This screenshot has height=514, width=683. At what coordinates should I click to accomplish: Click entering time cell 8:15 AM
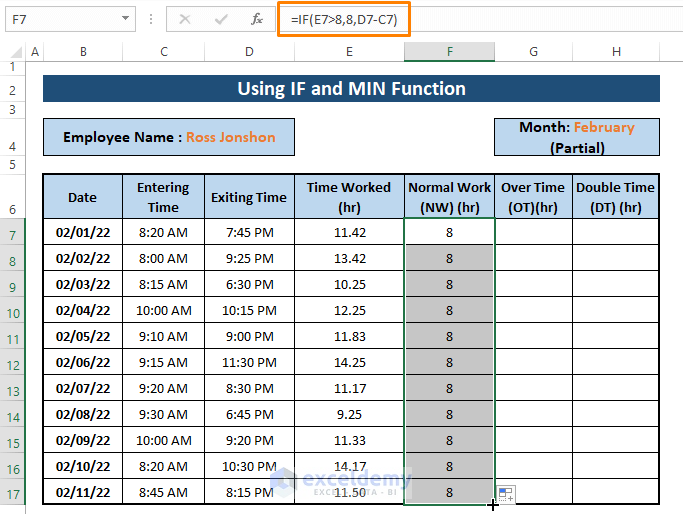pyautogui.click(x=163, y=284)
